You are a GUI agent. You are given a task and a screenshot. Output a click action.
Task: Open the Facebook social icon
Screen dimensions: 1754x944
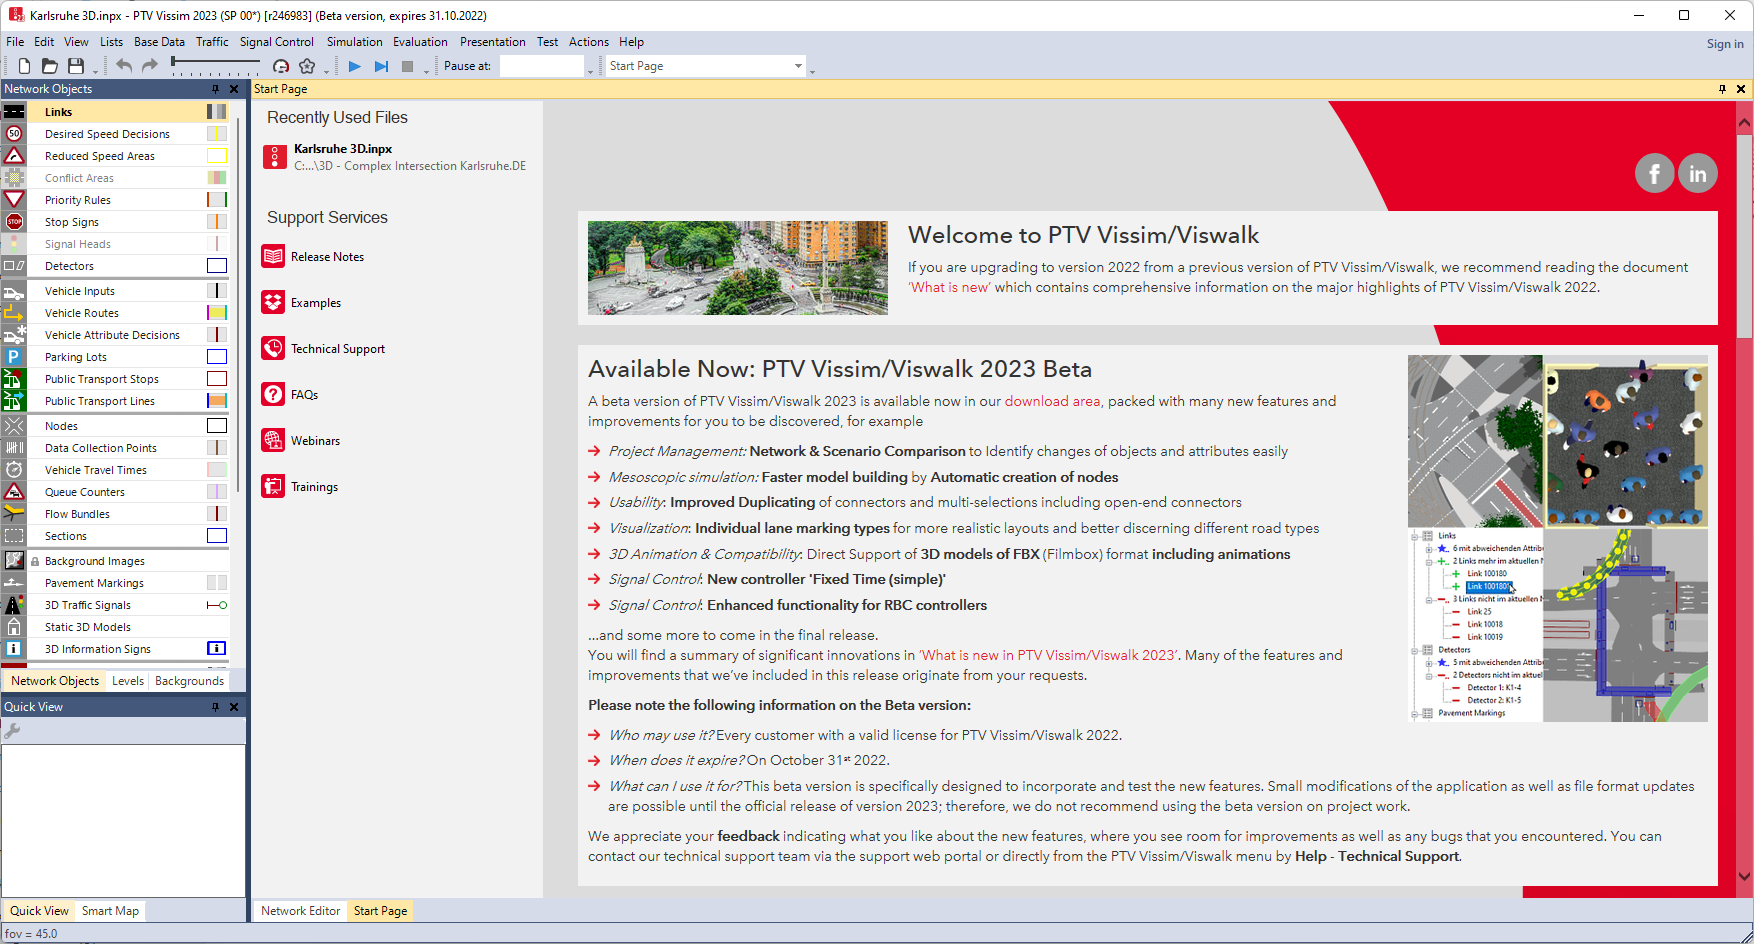[1654, 174]
